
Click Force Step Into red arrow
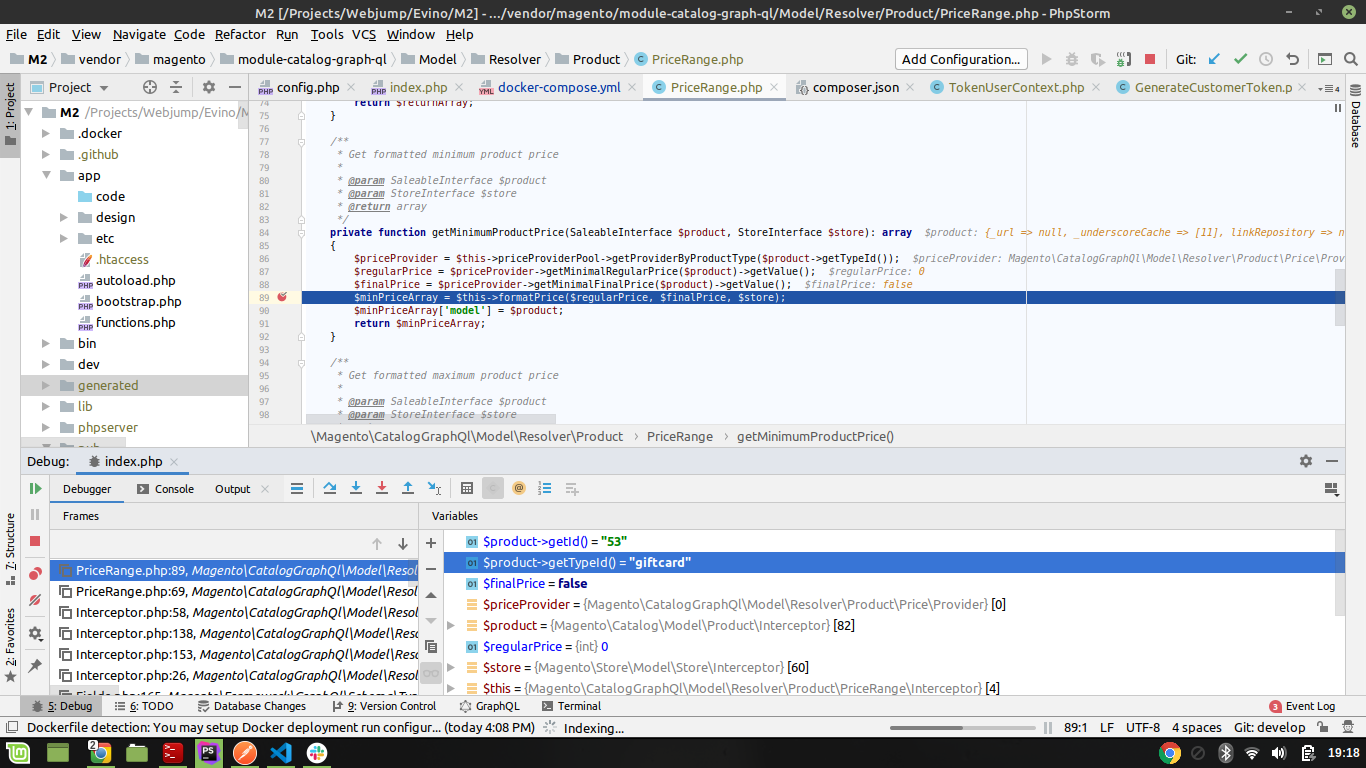(x=382, y=489)
